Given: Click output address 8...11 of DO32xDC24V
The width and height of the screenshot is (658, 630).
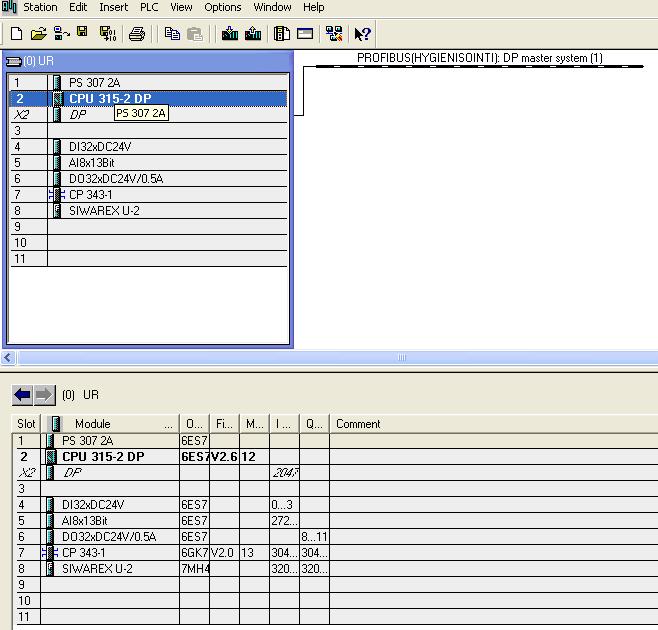Looking at the screenshot, I should (x=314, y=536).
